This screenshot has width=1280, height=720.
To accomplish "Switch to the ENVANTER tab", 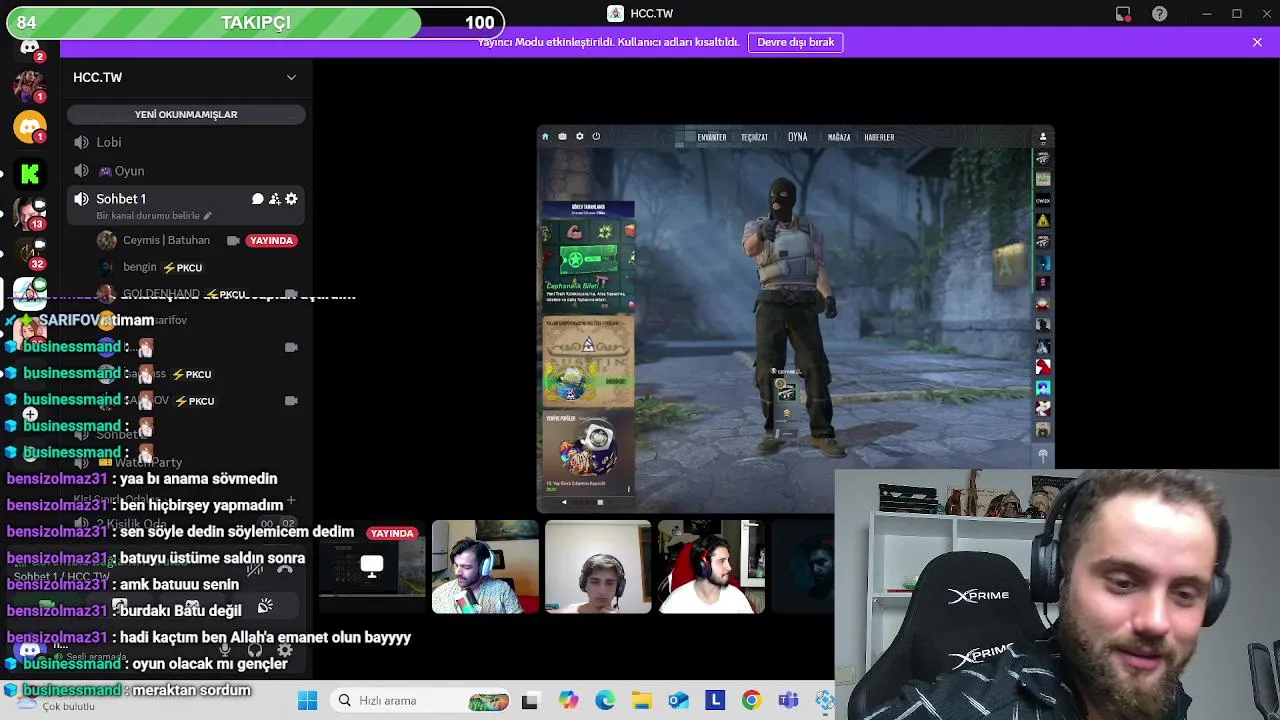I will (712, 137).
